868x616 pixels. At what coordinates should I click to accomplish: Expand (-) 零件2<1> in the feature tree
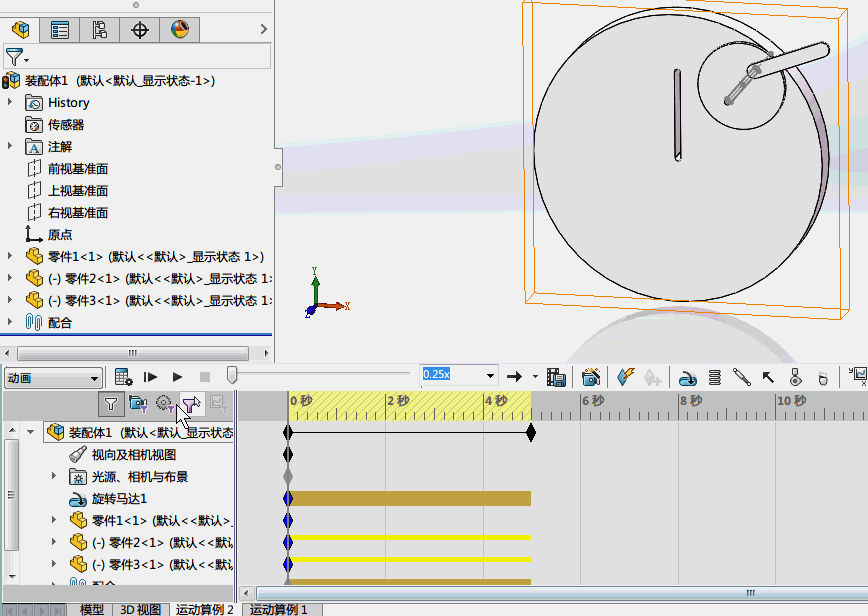9,278
